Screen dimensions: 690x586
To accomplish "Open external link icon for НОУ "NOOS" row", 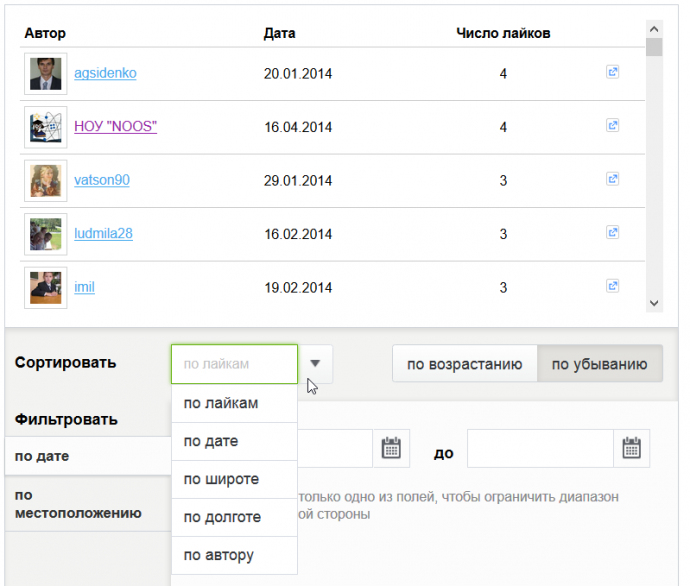I will [613, 127].
